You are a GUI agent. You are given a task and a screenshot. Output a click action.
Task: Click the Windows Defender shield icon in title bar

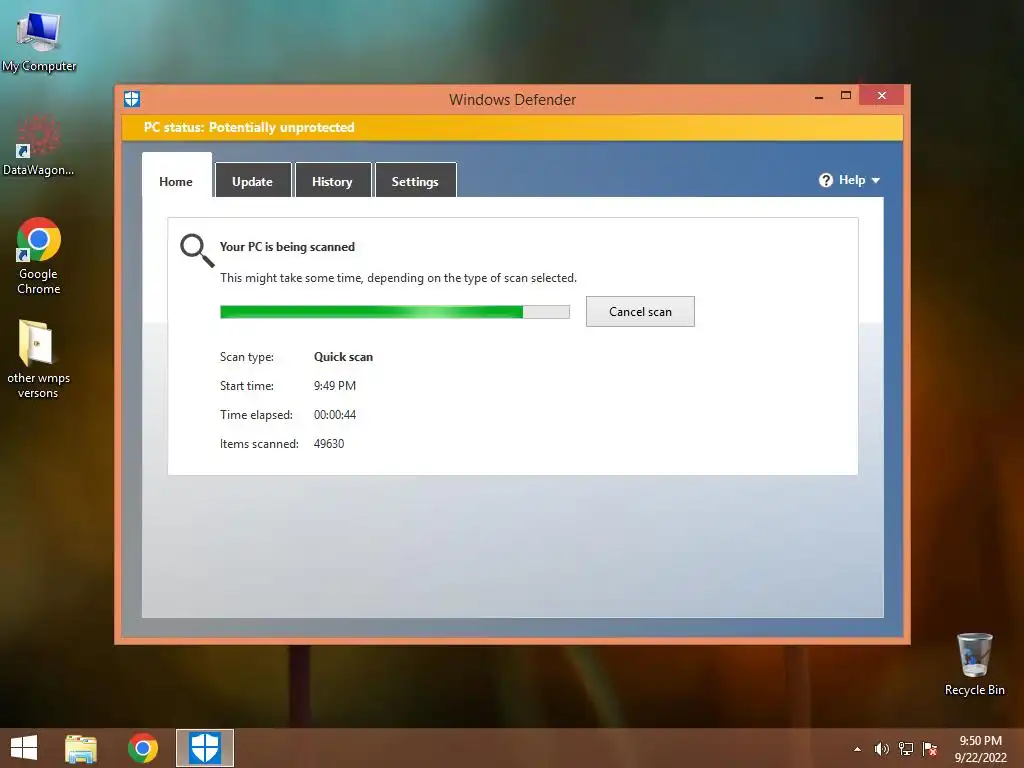132,99
